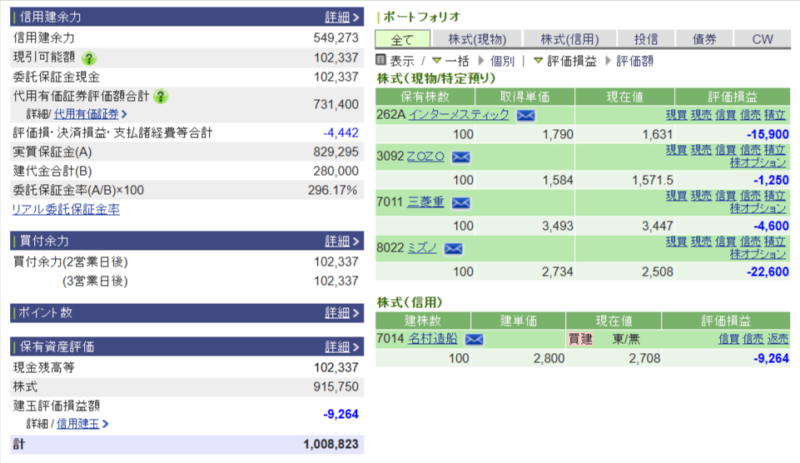Click 信売 in 名村造船 row
The image size is (800, 463).
[753, 339]
